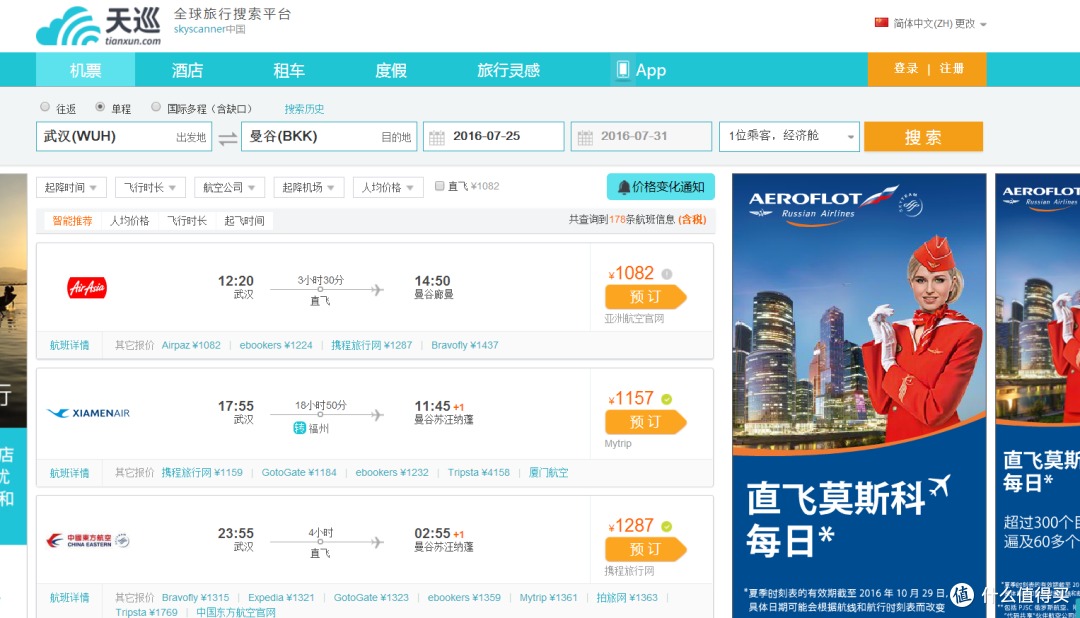Expand 人均价格 filter dropdown
The width and height of the screenshot is (1080, 618).
pos(388,187)
